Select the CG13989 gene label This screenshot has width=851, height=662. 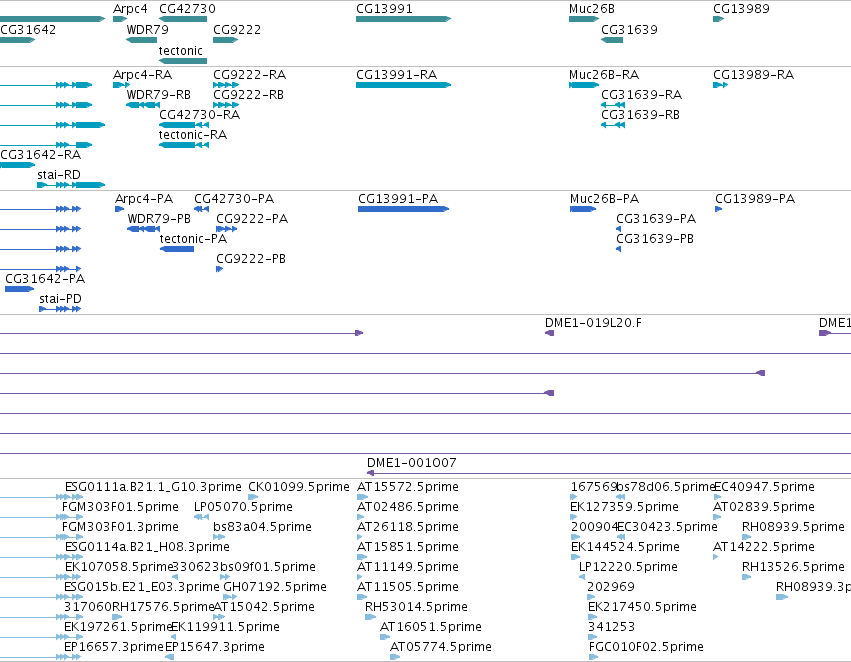pyautogui.click(x=741, y=9)
